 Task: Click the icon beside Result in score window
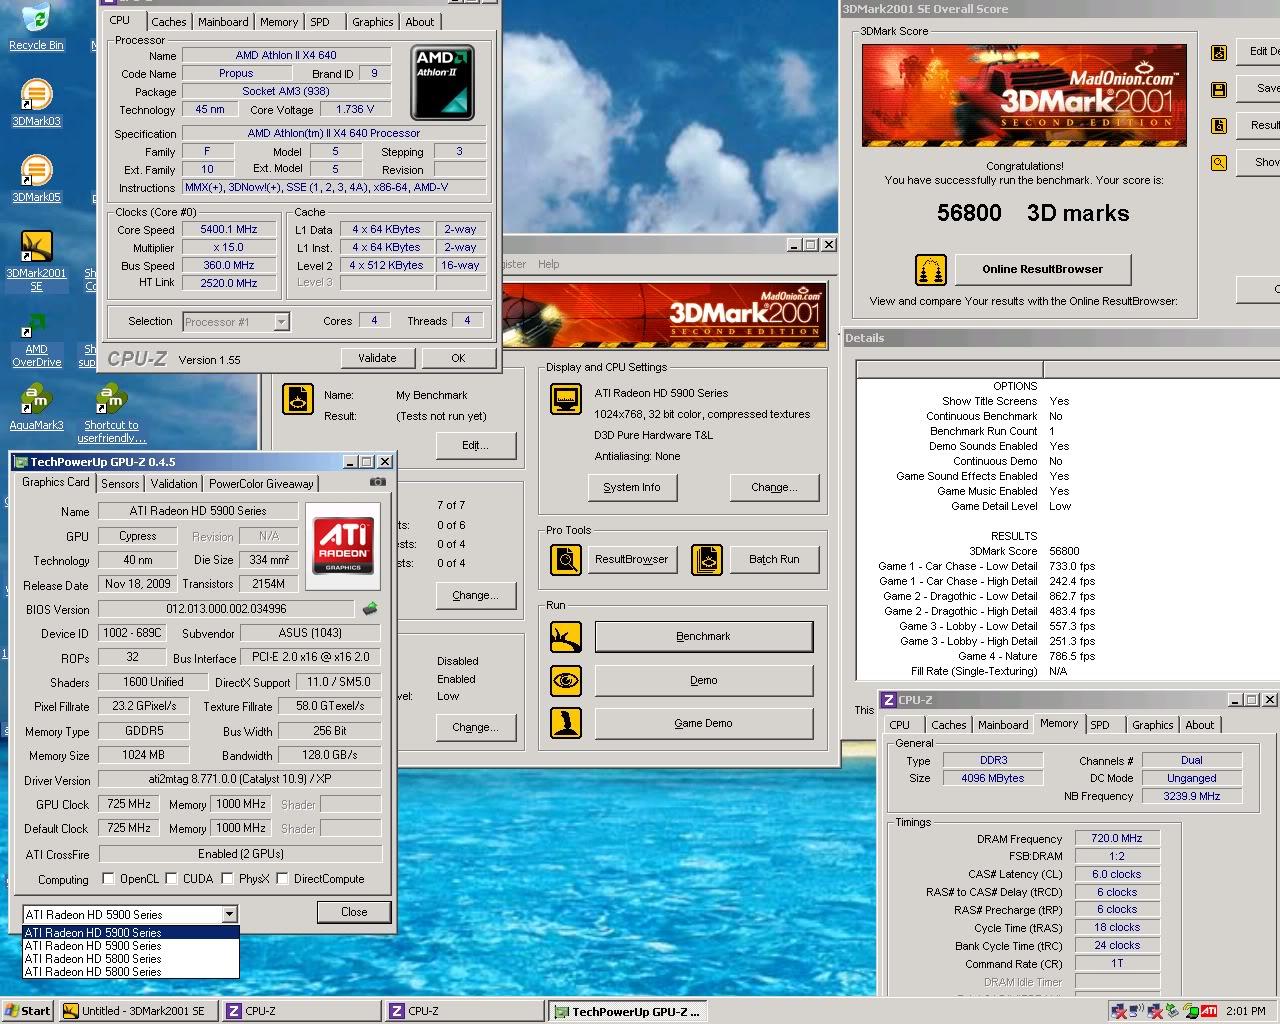click(1219, 126)
